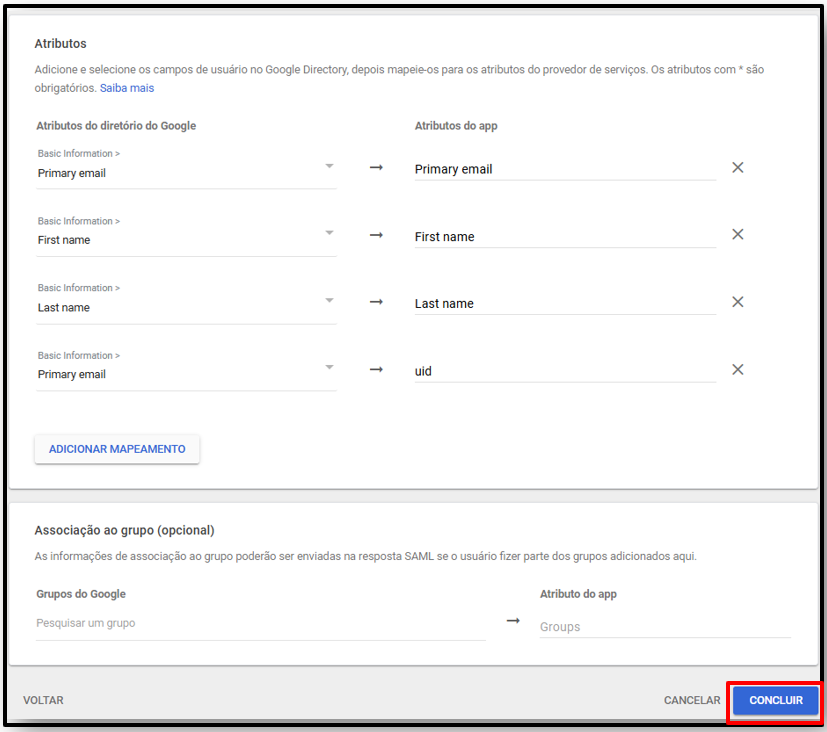Expand the First name directory attribute dropdown
Screen dimensions: 827x732
click(x=186, y=235)
